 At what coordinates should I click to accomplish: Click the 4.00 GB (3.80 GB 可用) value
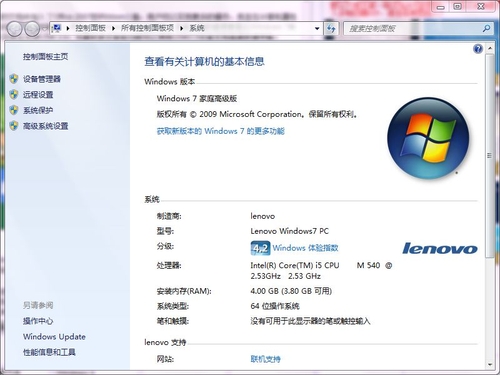click(x=291, y=291)
